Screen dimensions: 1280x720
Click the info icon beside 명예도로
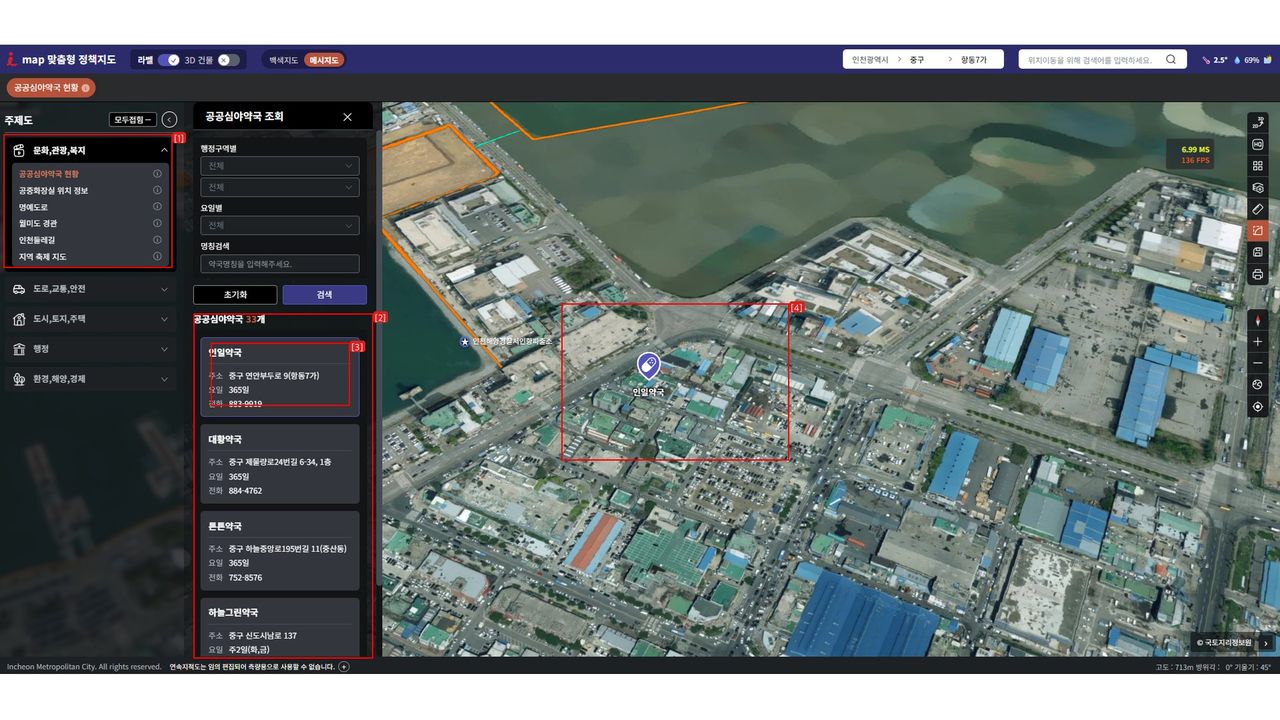pos(157,207)
